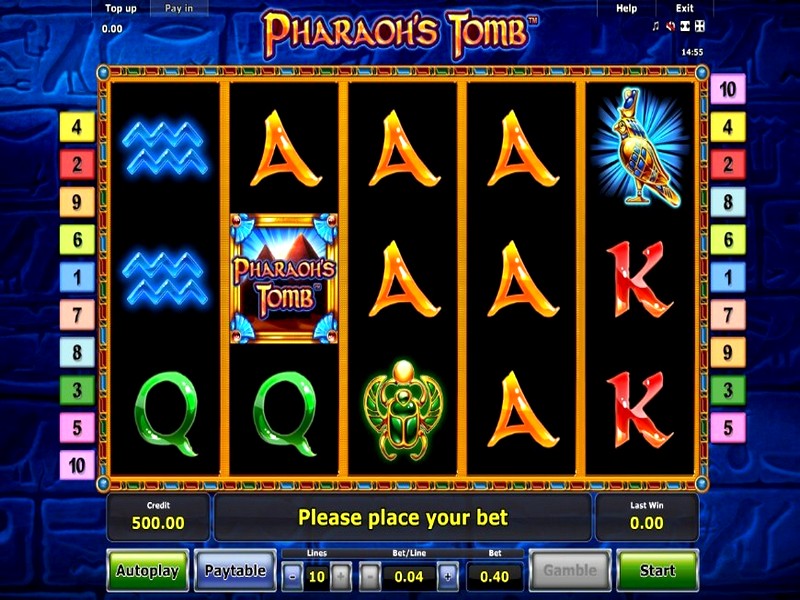The image size is (800, 600).
Task: Click the golden falcon statue symbol
Action: click(641, 147)
